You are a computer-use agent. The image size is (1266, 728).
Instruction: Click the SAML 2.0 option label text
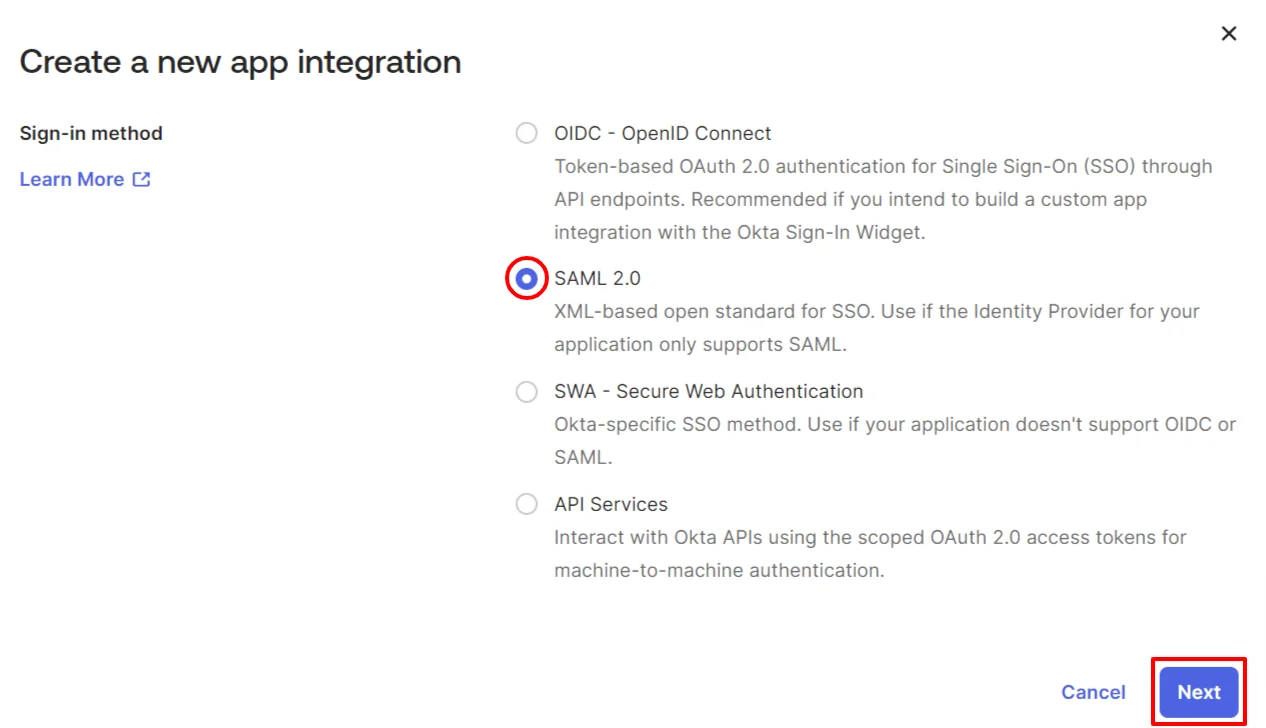pyautogui.click(x=597, y=278)
